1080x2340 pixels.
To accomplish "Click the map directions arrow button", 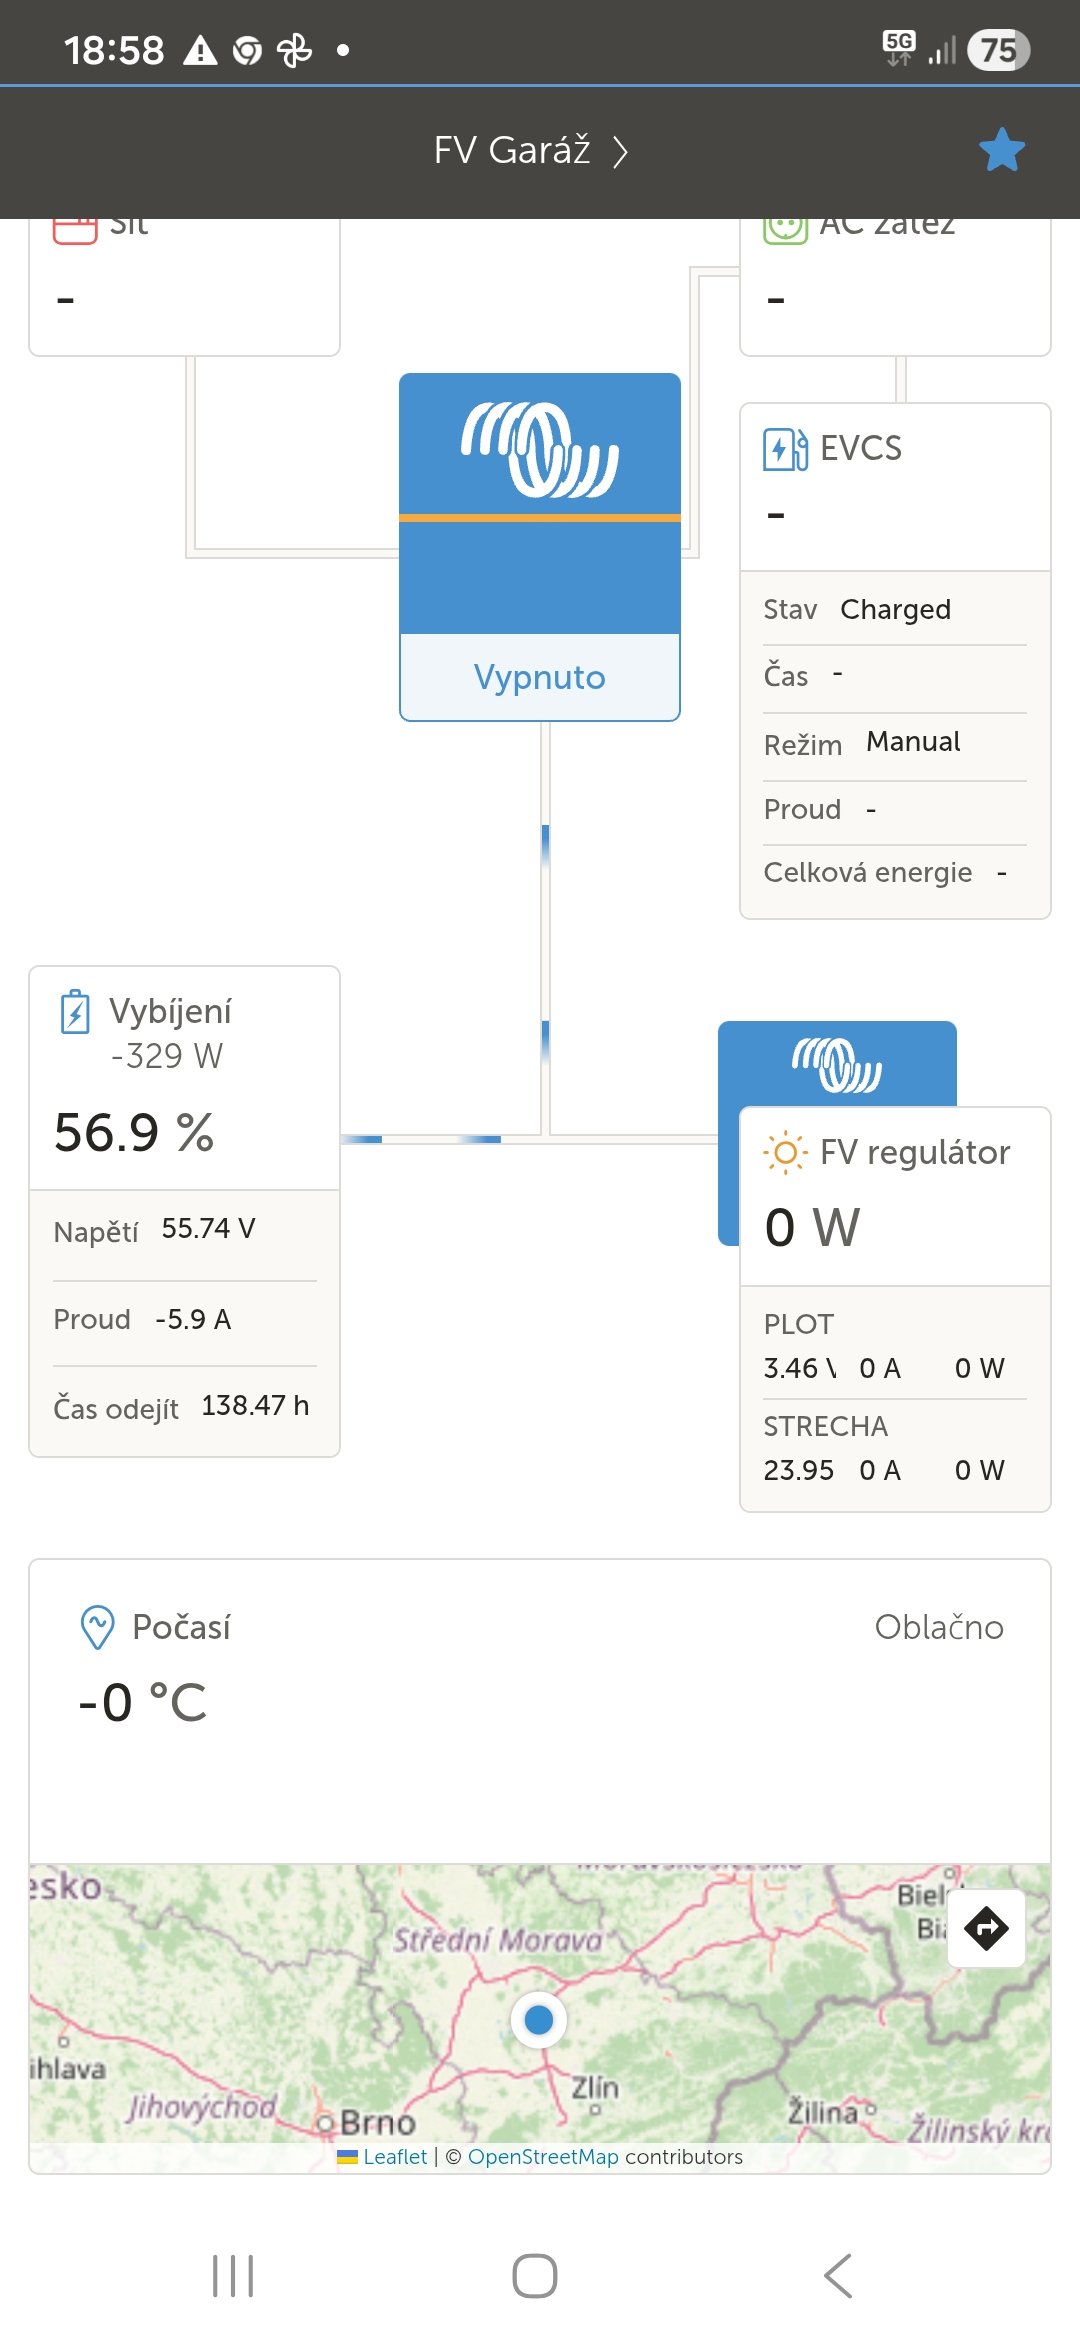I will pyautogui.click(x=986, y=1928).
